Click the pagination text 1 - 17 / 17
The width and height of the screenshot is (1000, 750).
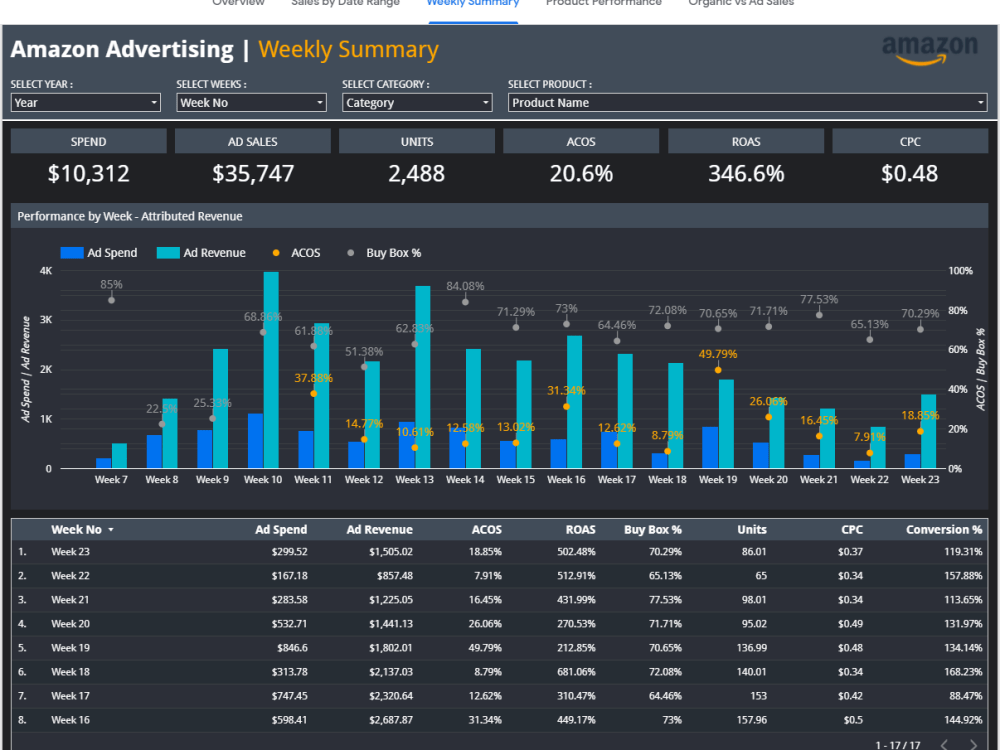[x=897, y=745]
